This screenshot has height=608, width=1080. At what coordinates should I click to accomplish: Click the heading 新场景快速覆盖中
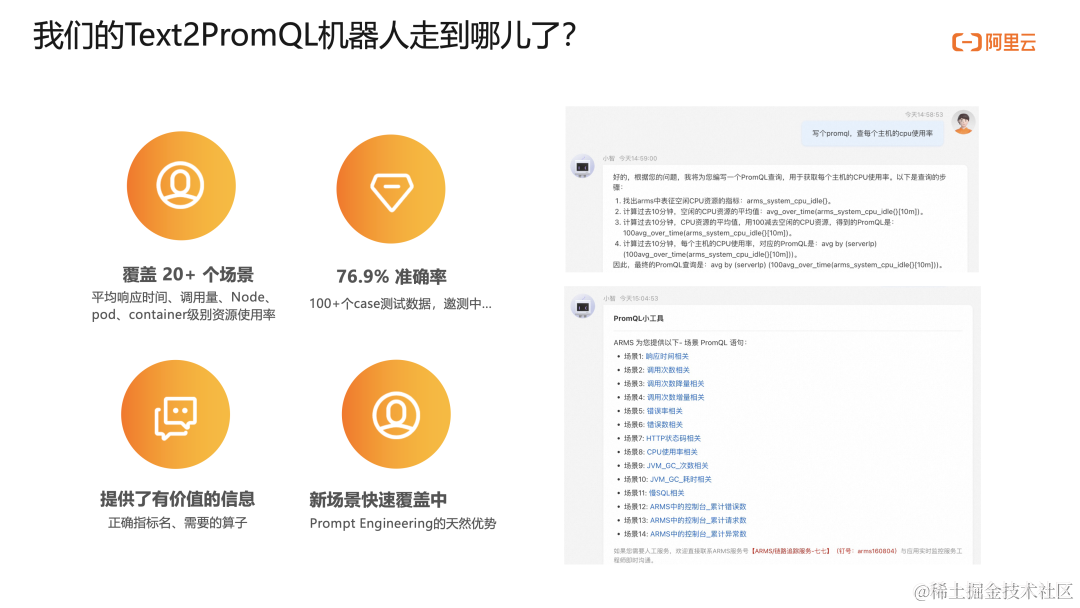click(x=378, y=500)
